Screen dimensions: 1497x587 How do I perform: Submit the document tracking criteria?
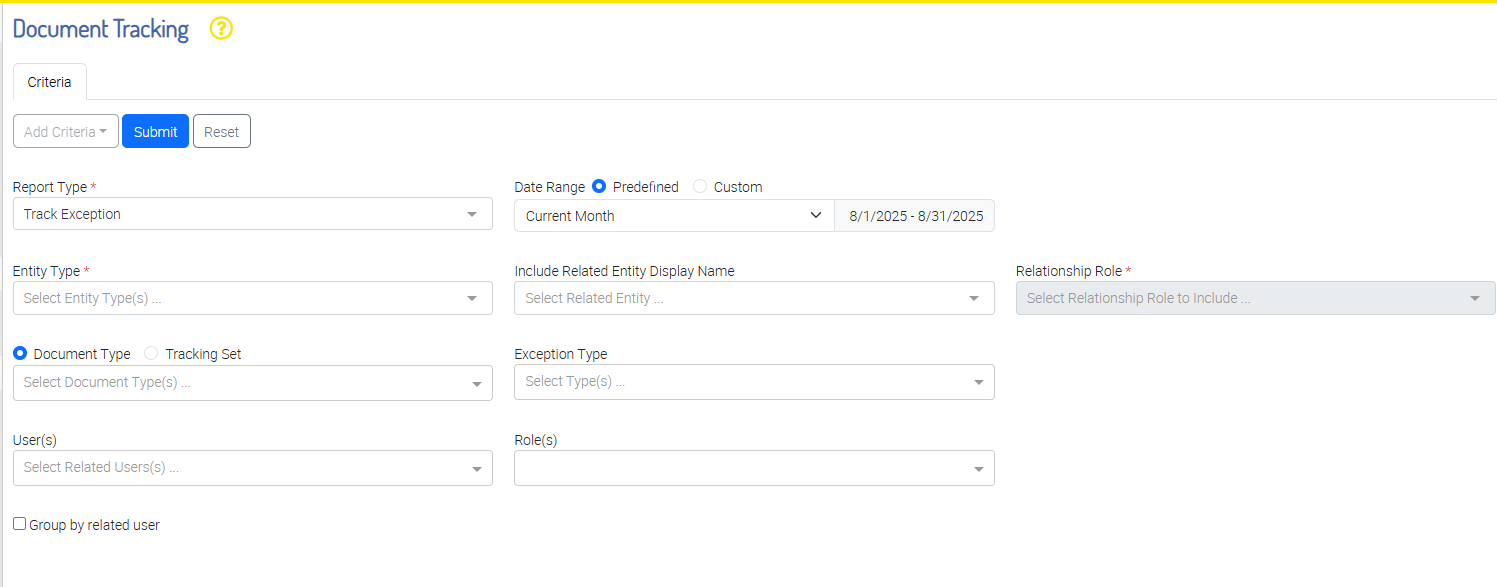click(155, 131)
